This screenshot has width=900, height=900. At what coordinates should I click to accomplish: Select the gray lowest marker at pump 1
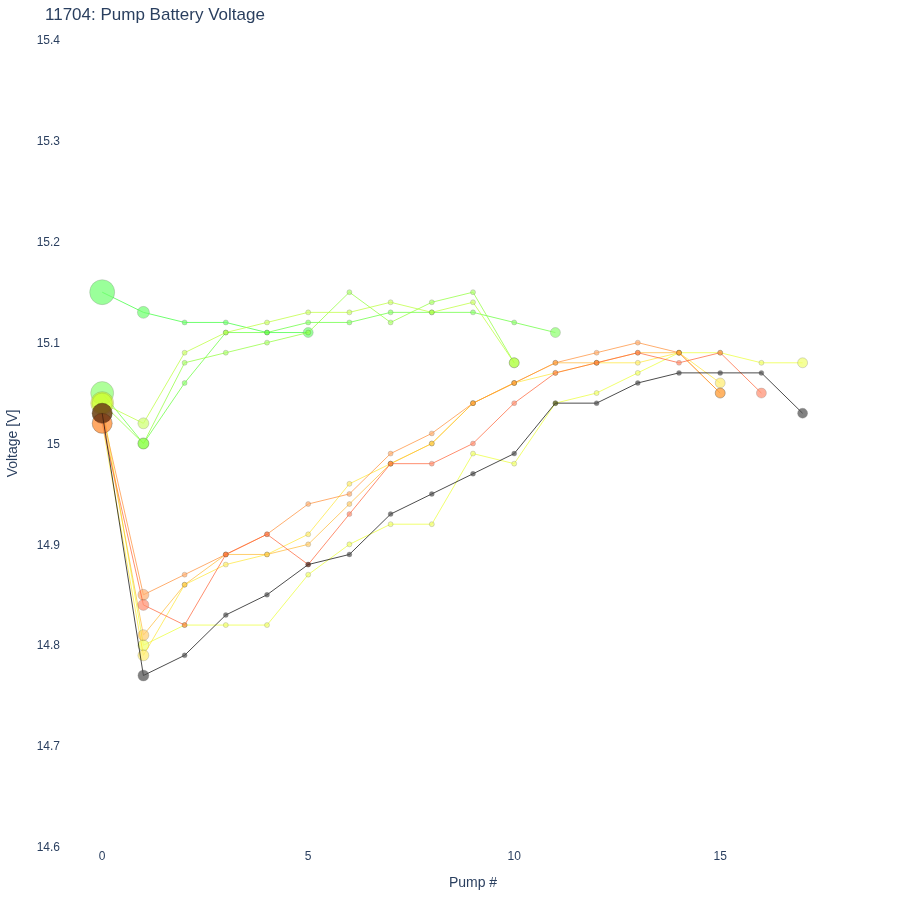point(143,676)
